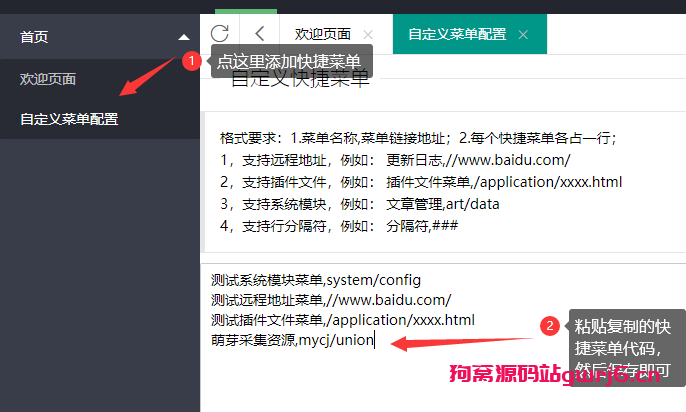The height and width of the screenshot is (412, 686).
Task: Place cursor in the 测试远程地址菜单 line
Action: pos(331,299)
